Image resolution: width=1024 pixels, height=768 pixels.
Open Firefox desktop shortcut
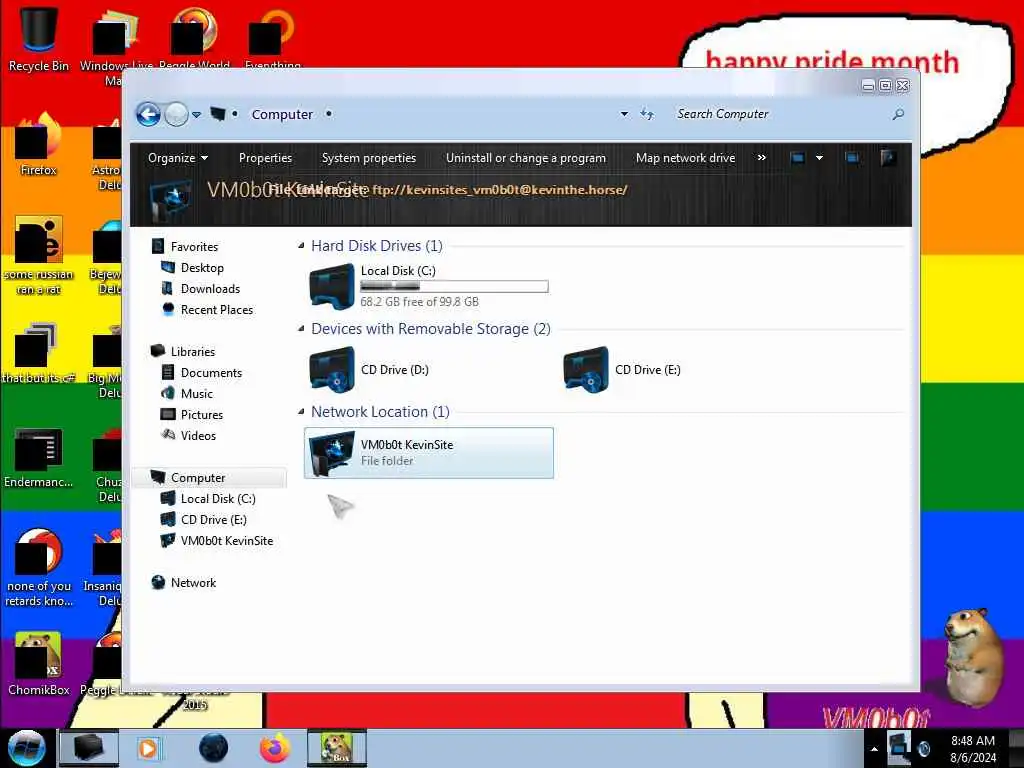(x=39, y=143)
